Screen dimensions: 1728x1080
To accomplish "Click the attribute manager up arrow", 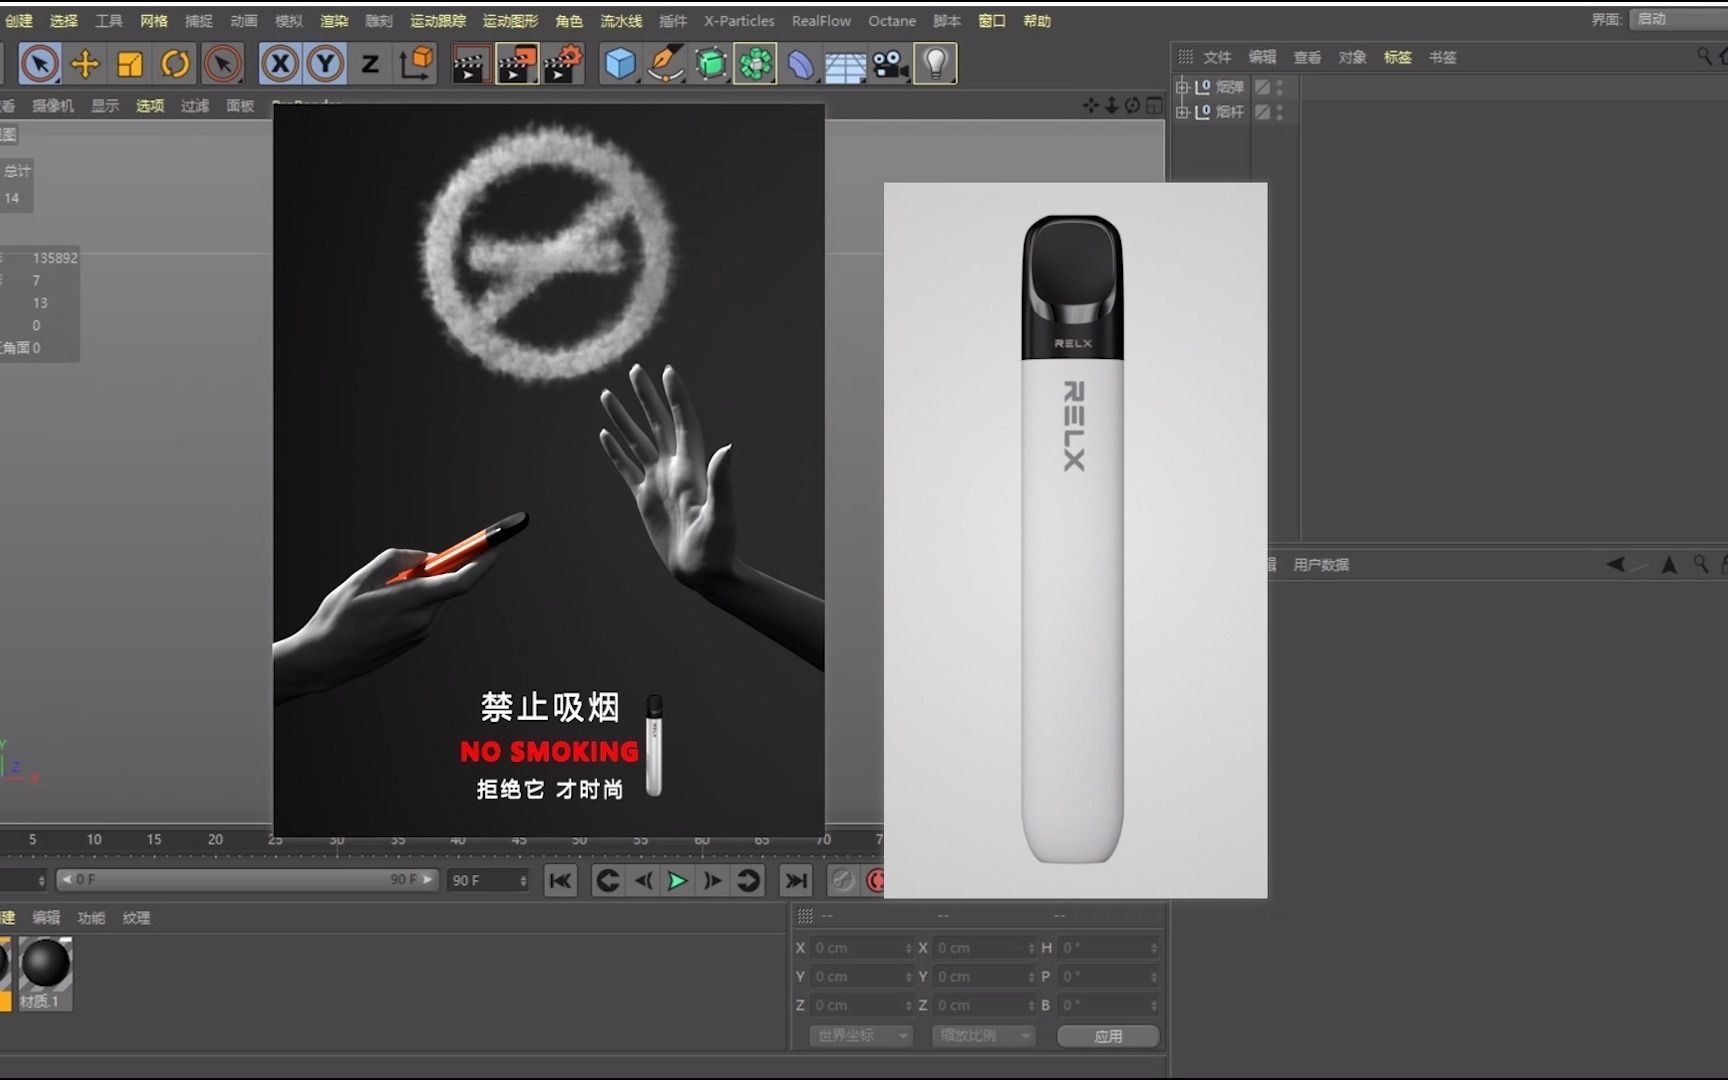I will click(x=1668, y=564).
